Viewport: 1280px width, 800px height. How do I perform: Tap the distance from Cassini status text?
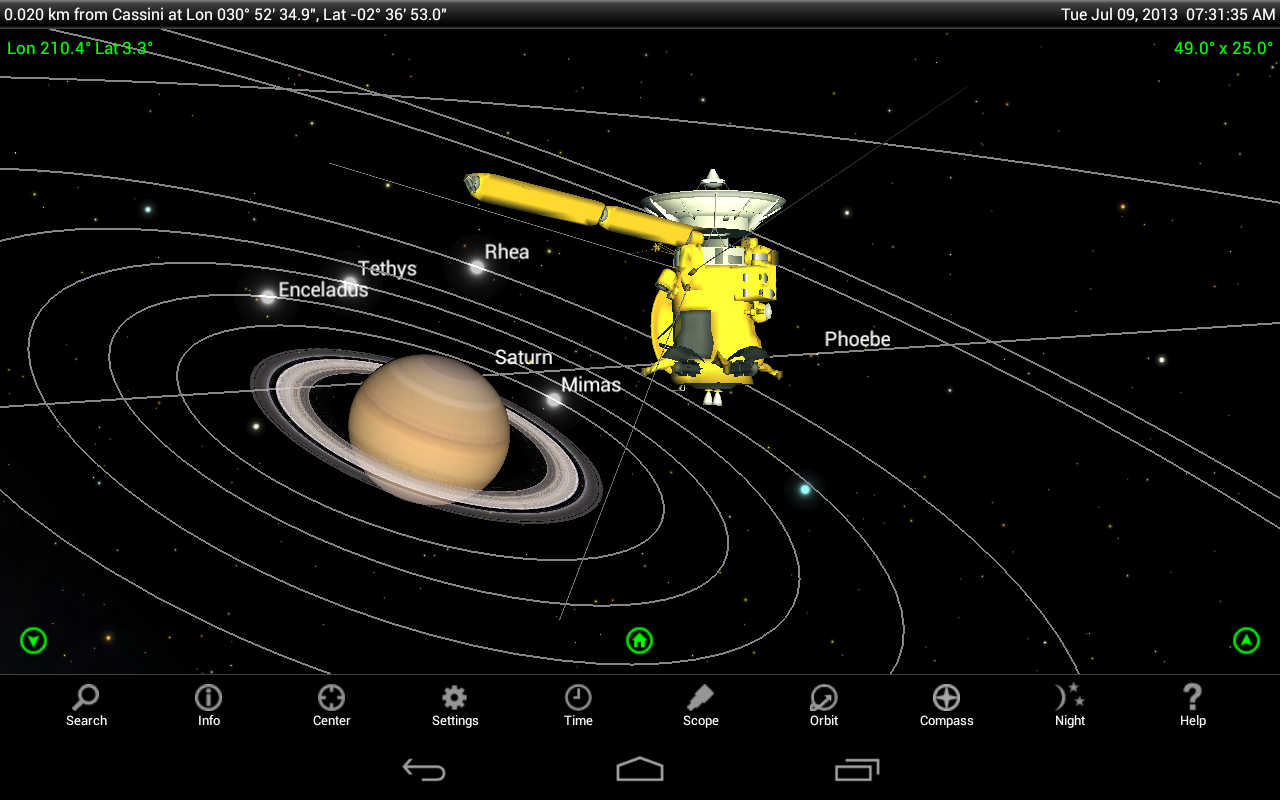click(225, 14)
